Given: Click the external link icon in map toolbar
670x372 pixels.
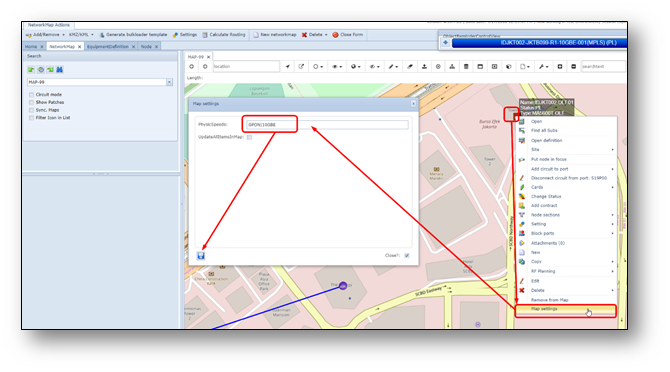Looking at the screenshot, I should (x=301, y=67).
